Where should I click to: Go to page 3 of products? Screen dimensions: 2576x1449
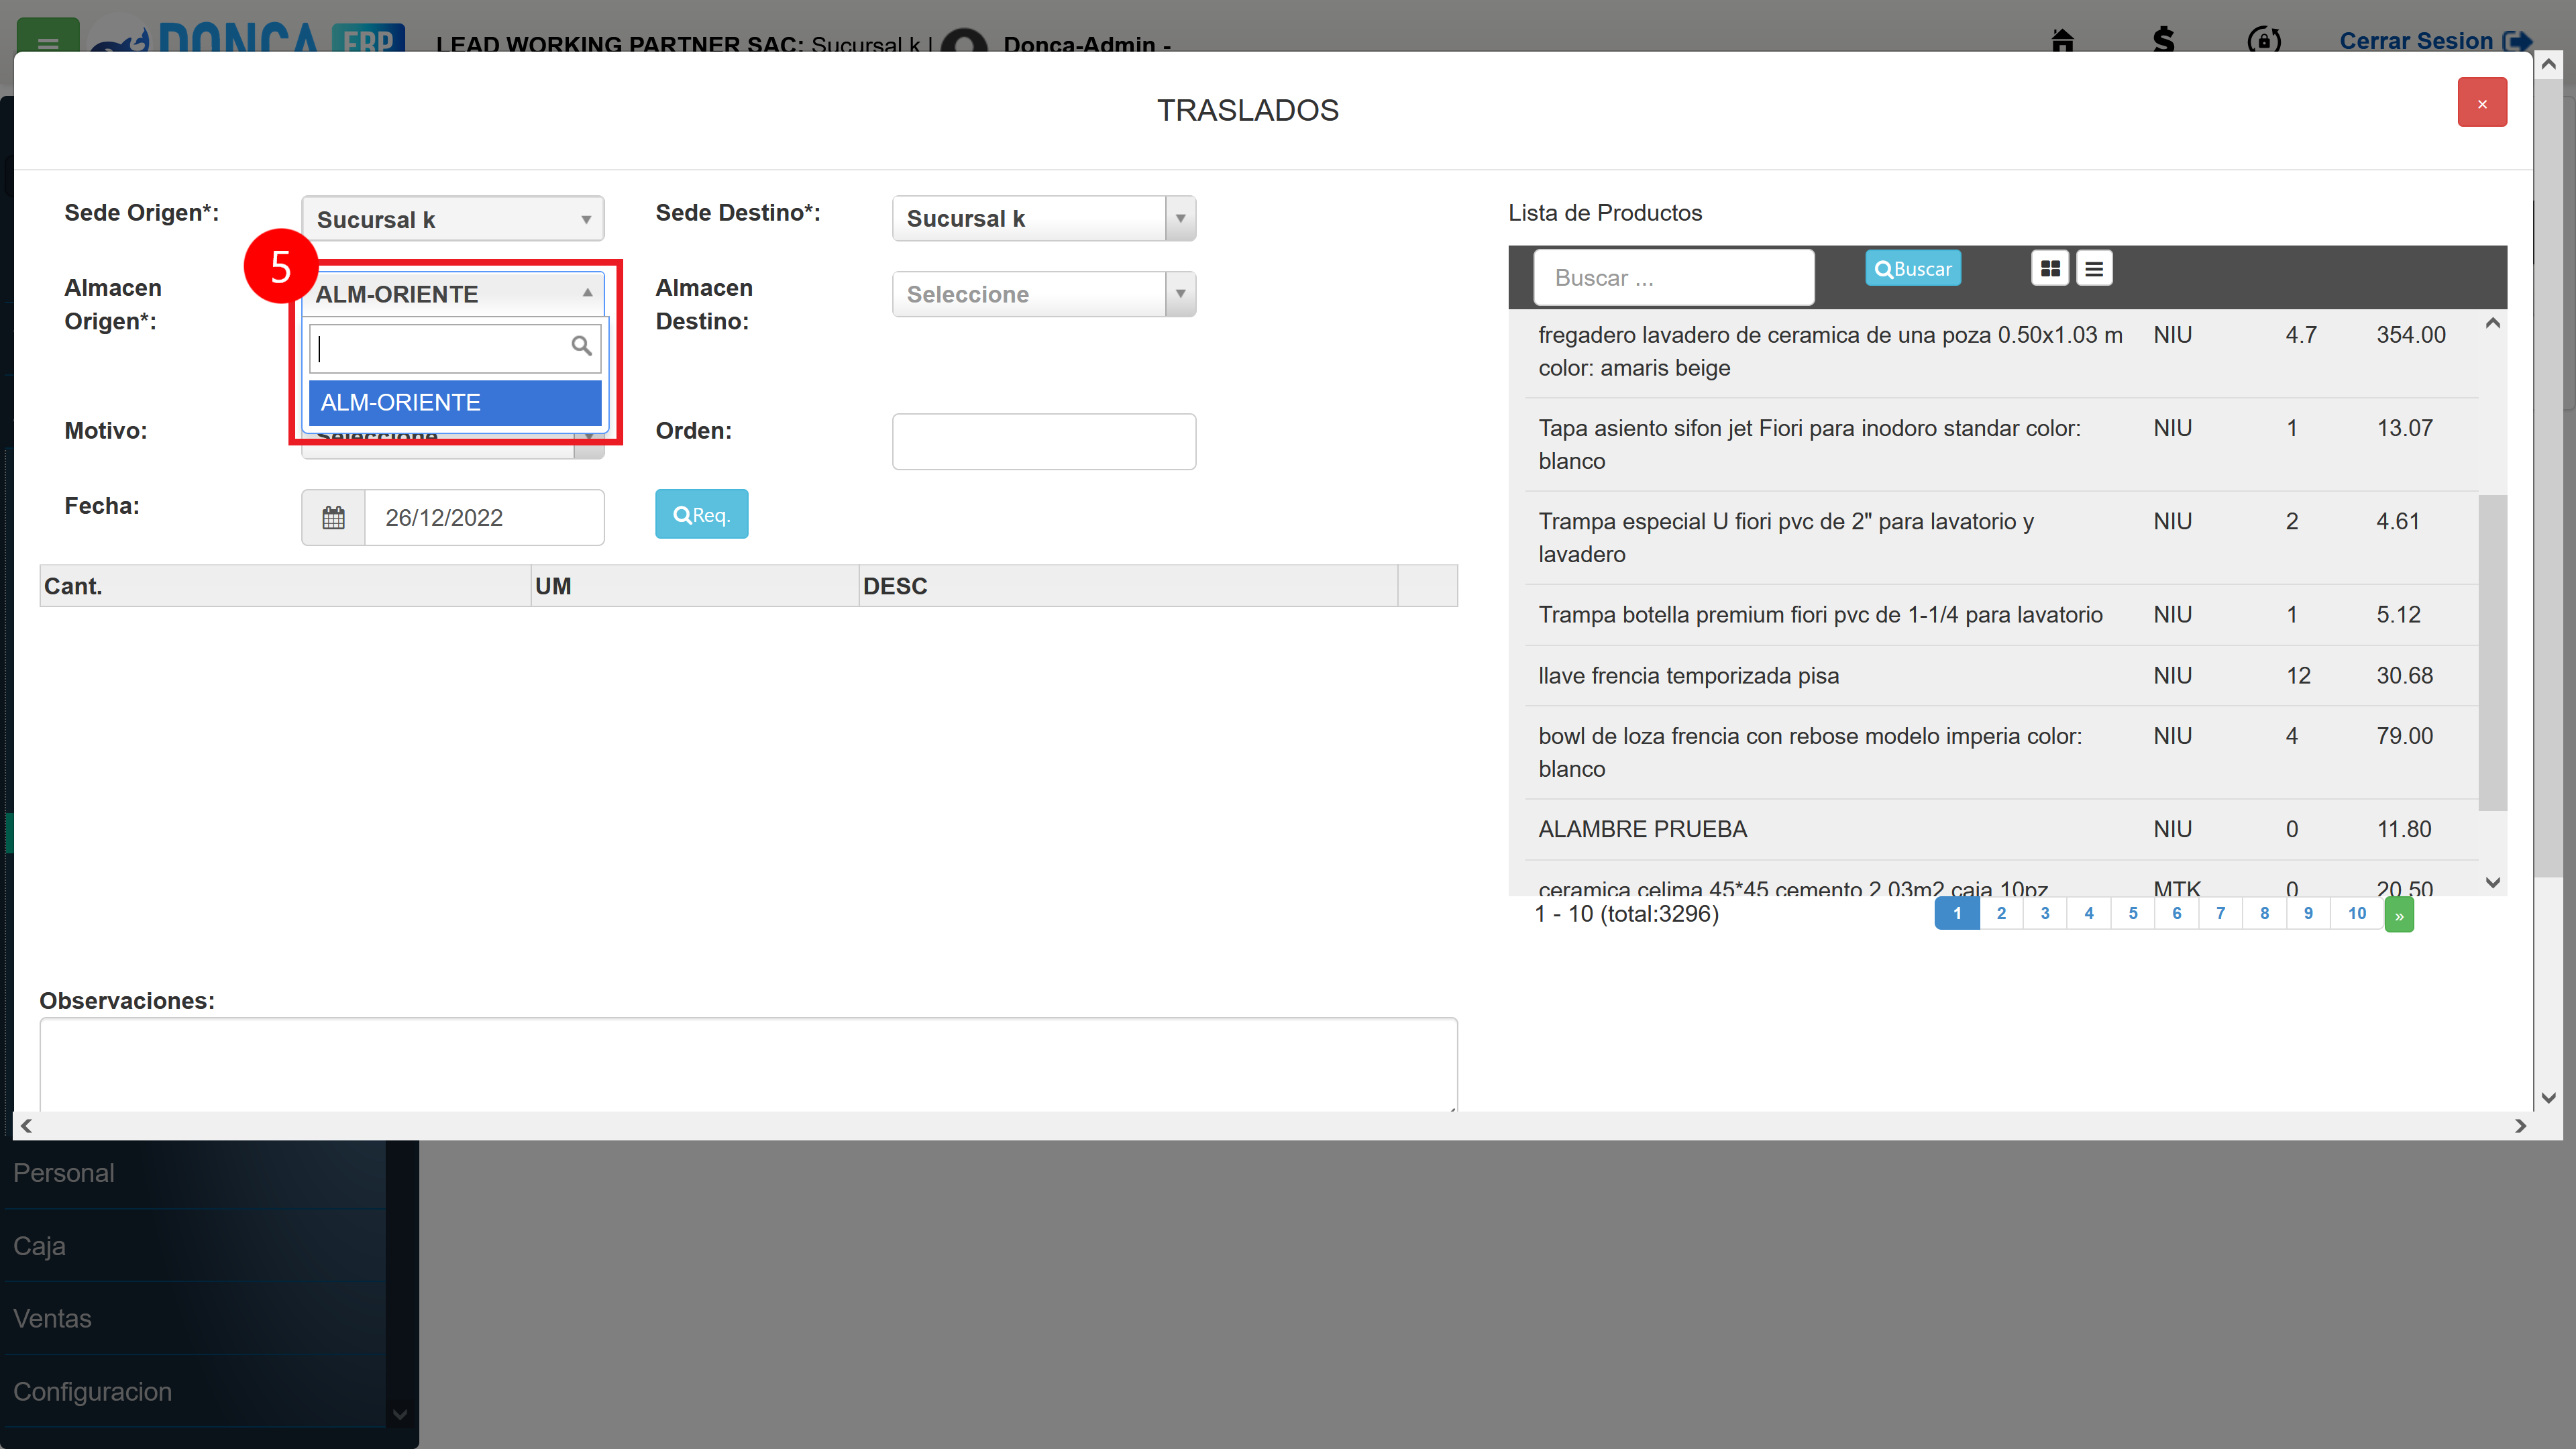2045,913
